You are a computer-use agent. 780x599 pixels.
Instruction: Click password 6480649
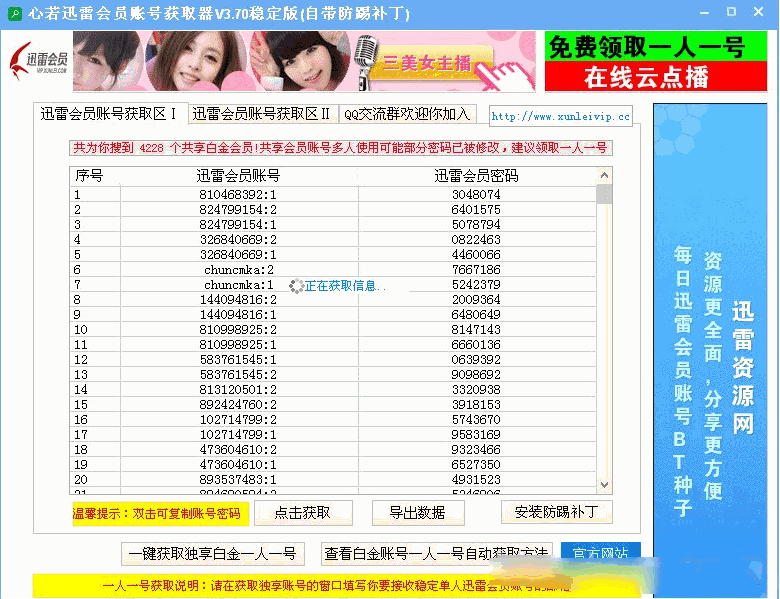tap(476, 314)
